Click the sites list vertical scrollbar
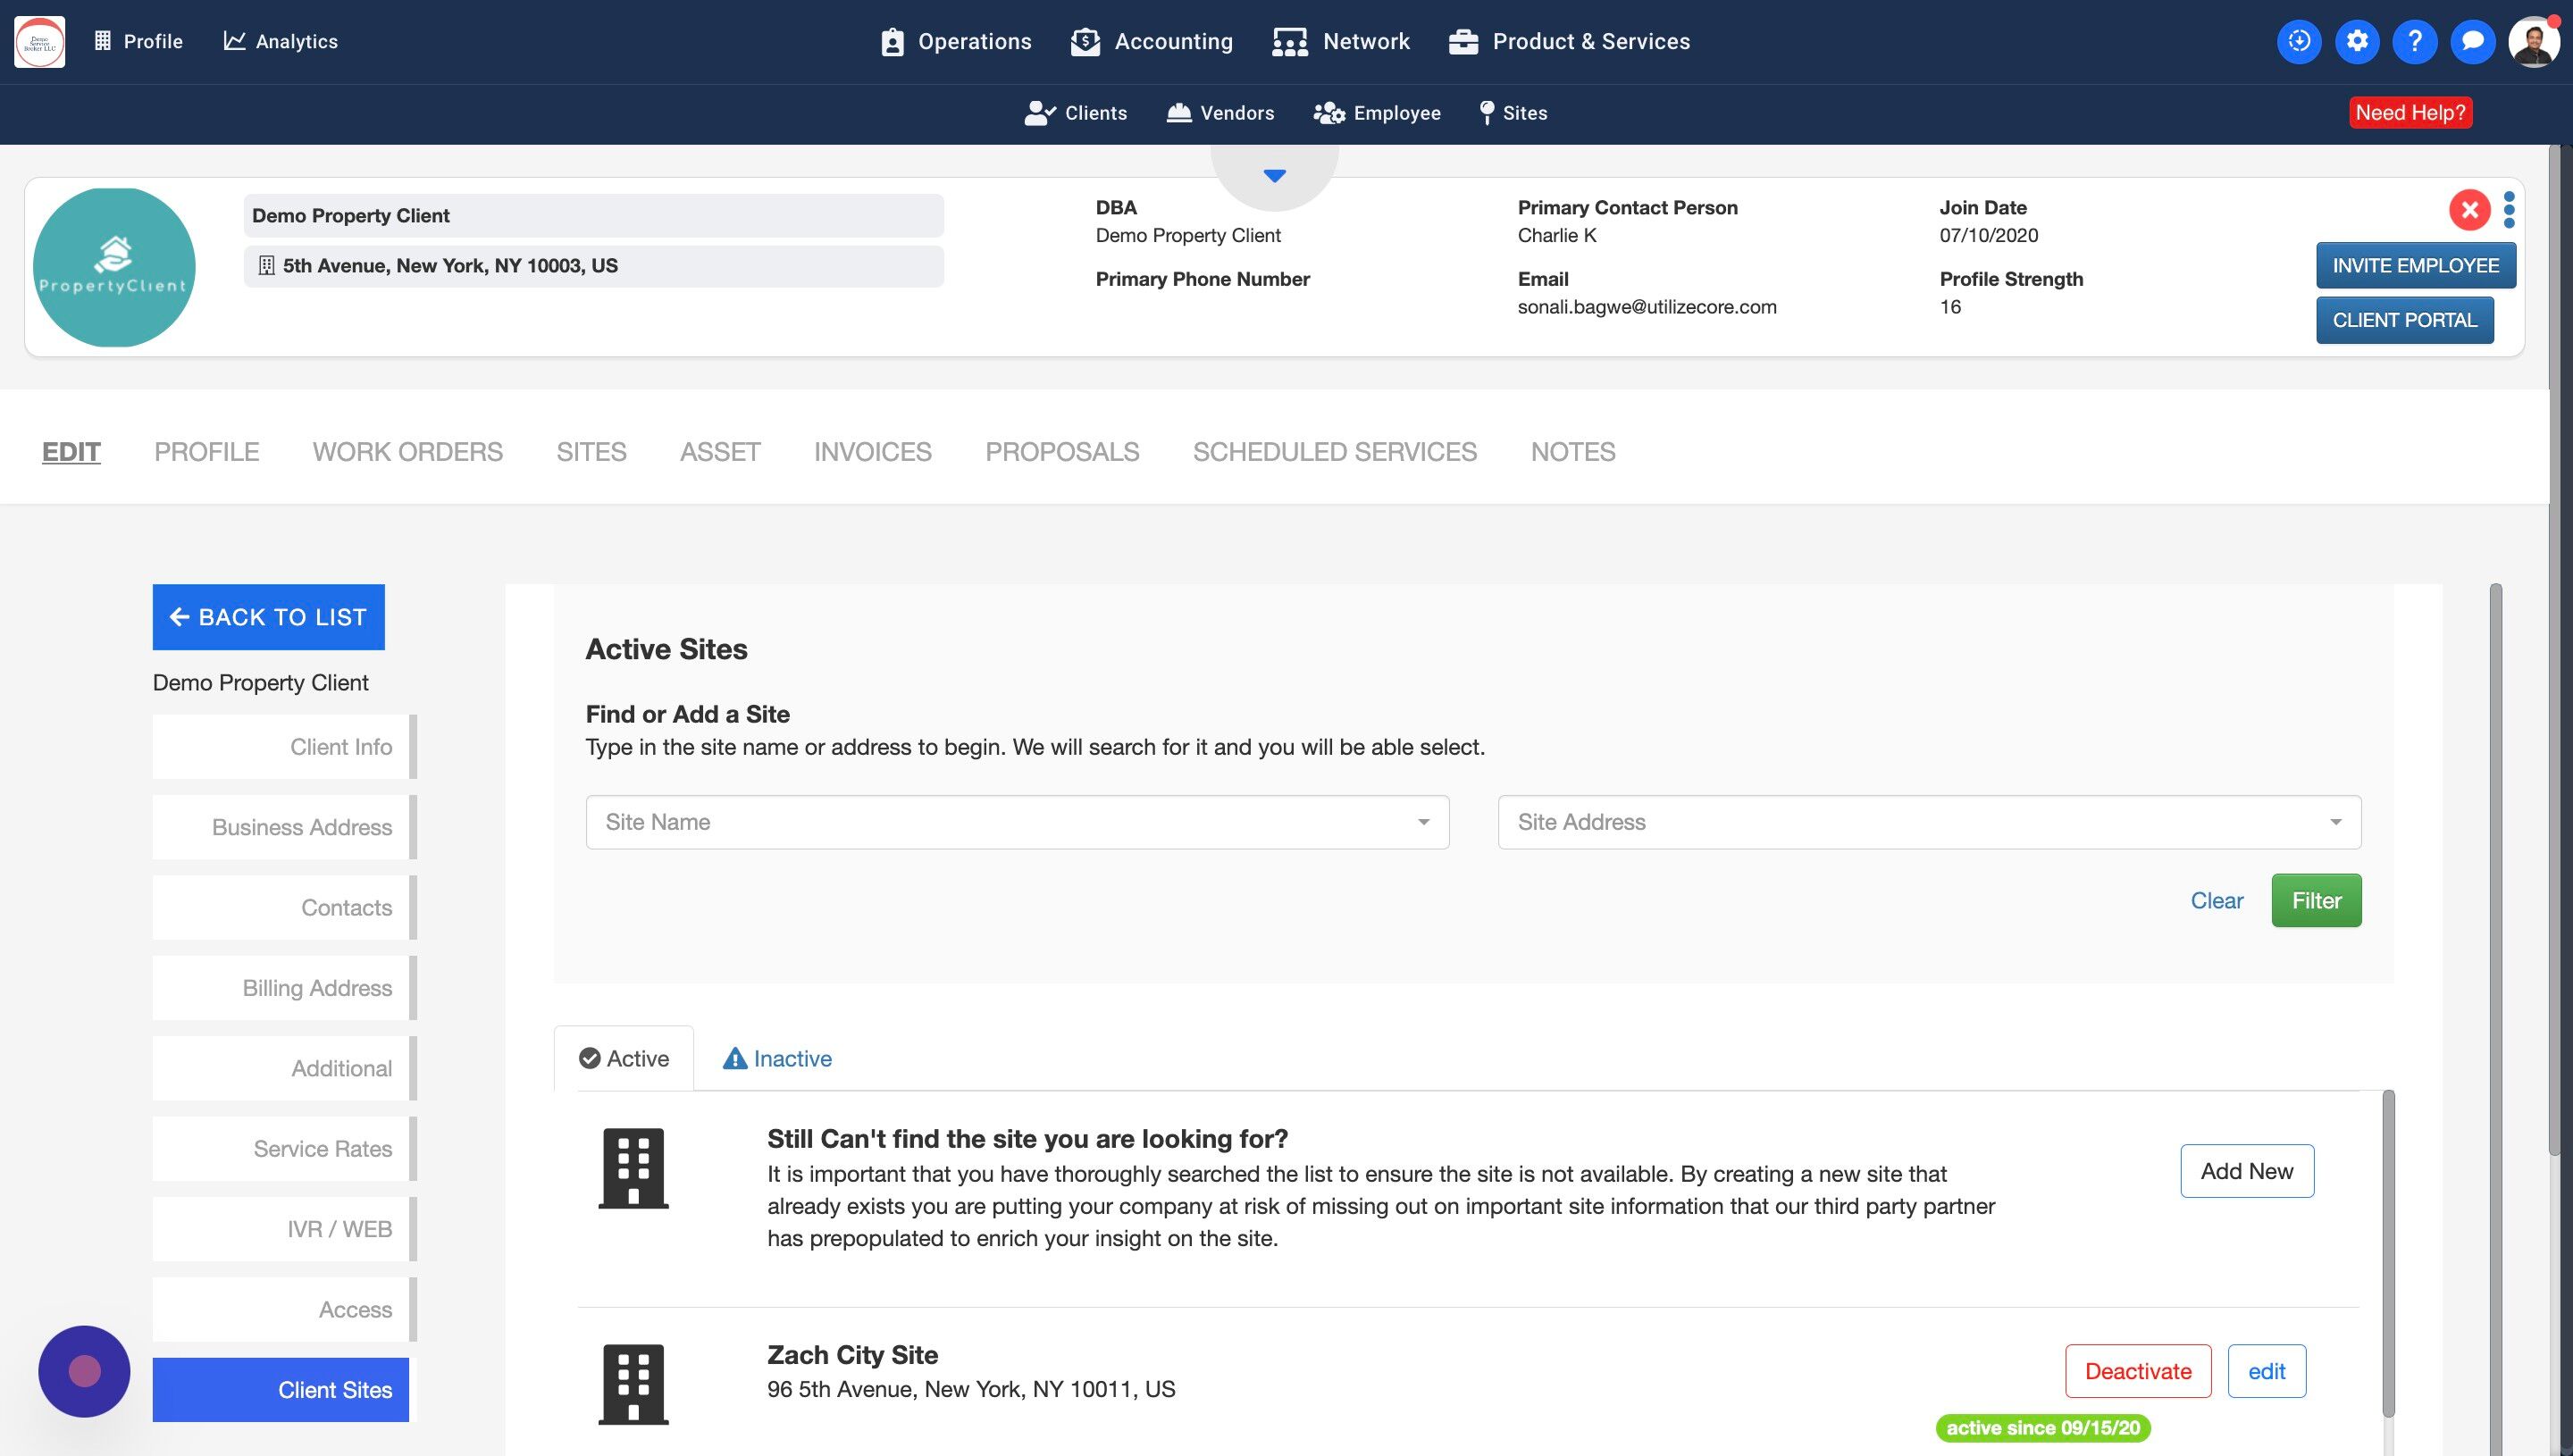Image resolution: width=2573 pixels, height=1456 pixels. [x=2388, y=1250]
